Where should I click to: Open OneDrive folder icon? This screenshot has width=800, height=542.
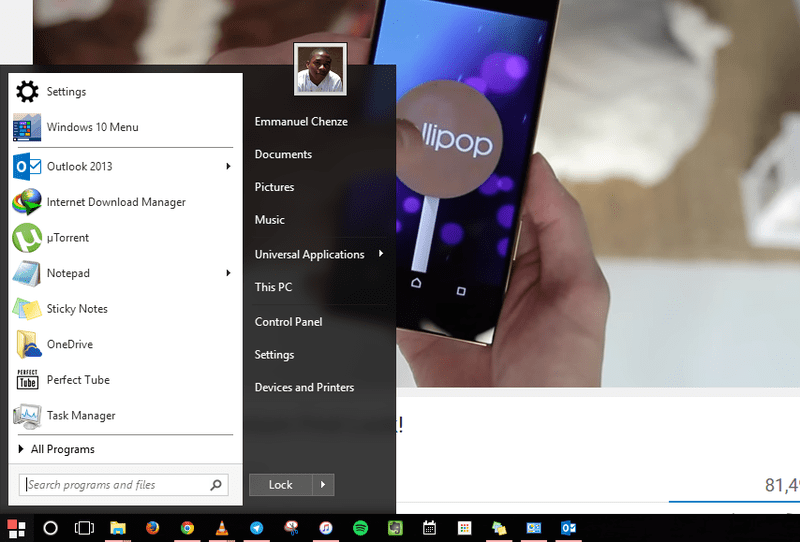tap(29, 344)
